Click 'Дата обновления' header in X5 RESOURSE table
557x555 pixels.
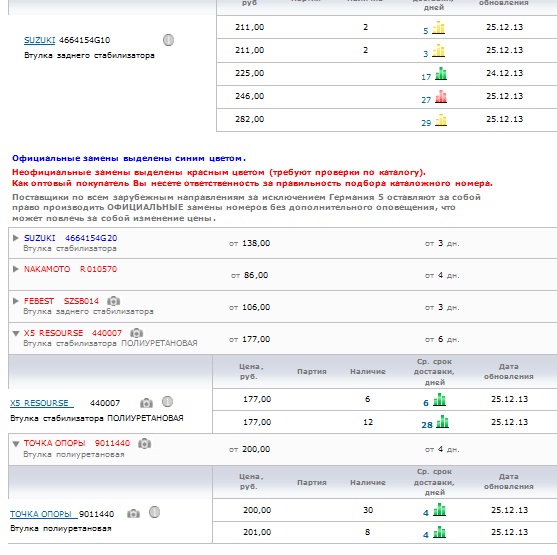508,371
